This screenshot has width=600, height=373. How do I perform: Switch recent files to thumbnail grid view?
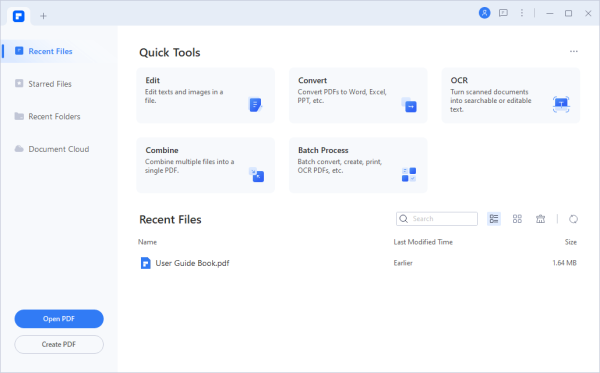coord(517,219)
